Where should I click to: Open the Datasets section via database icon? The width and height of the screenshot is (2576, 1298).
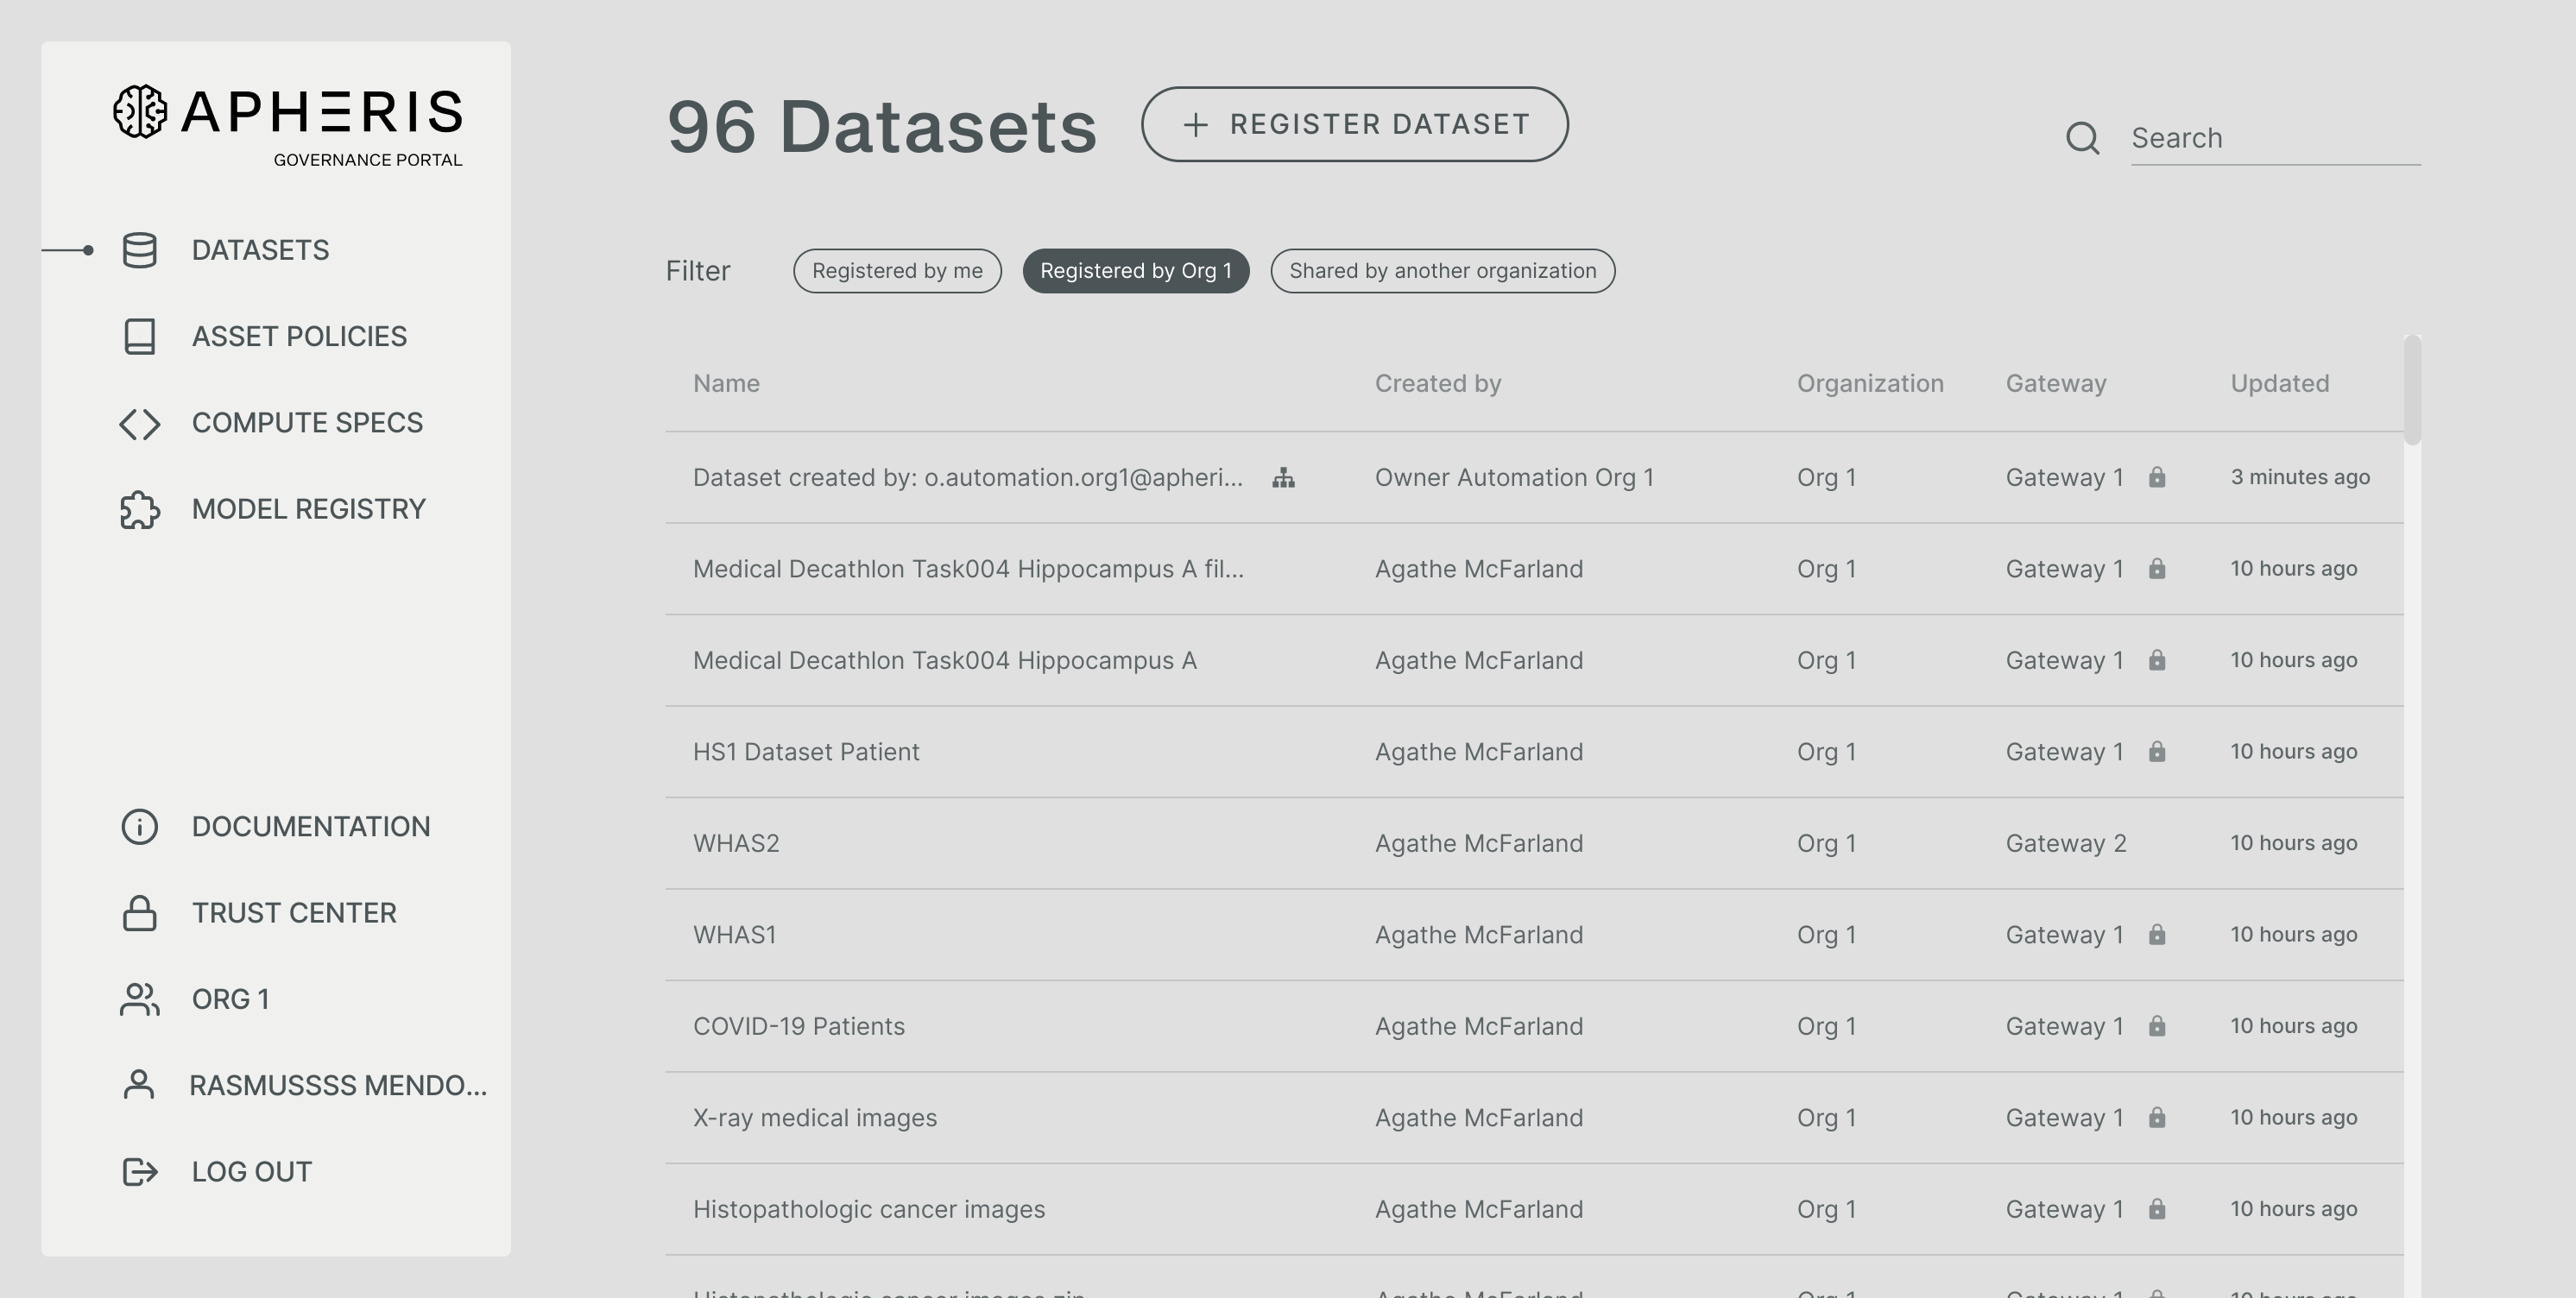[x=139, y=250]
